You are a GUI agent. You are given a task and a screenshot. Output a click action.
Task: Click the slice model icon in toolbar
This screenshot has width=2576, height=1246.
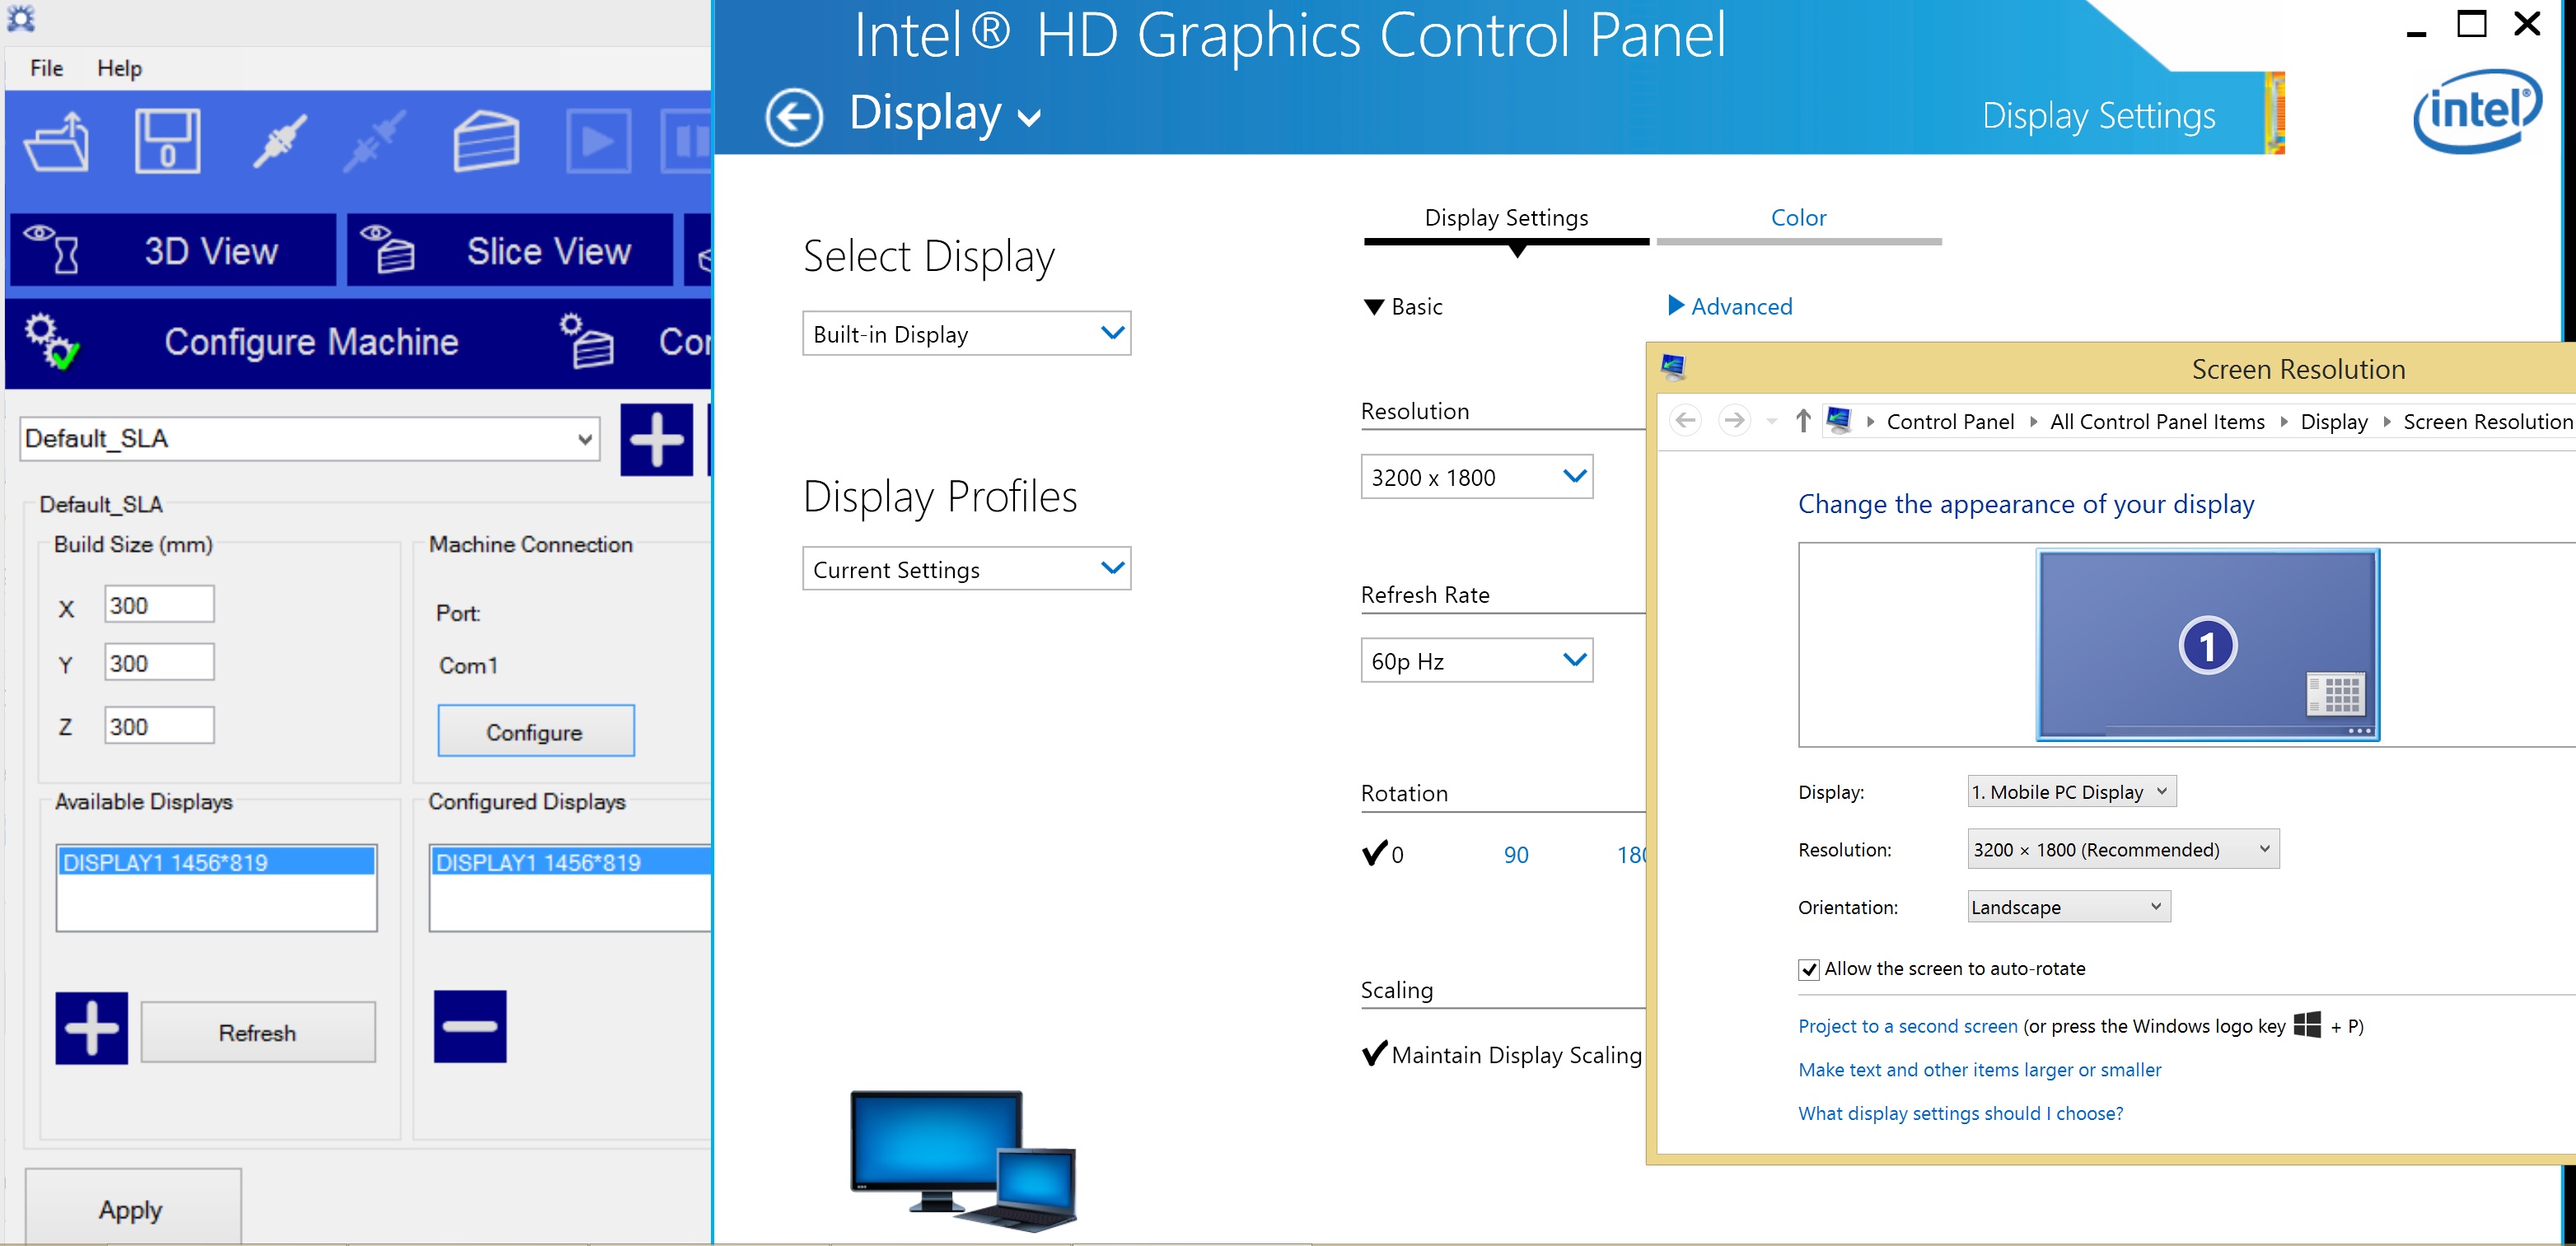(486, 142)
